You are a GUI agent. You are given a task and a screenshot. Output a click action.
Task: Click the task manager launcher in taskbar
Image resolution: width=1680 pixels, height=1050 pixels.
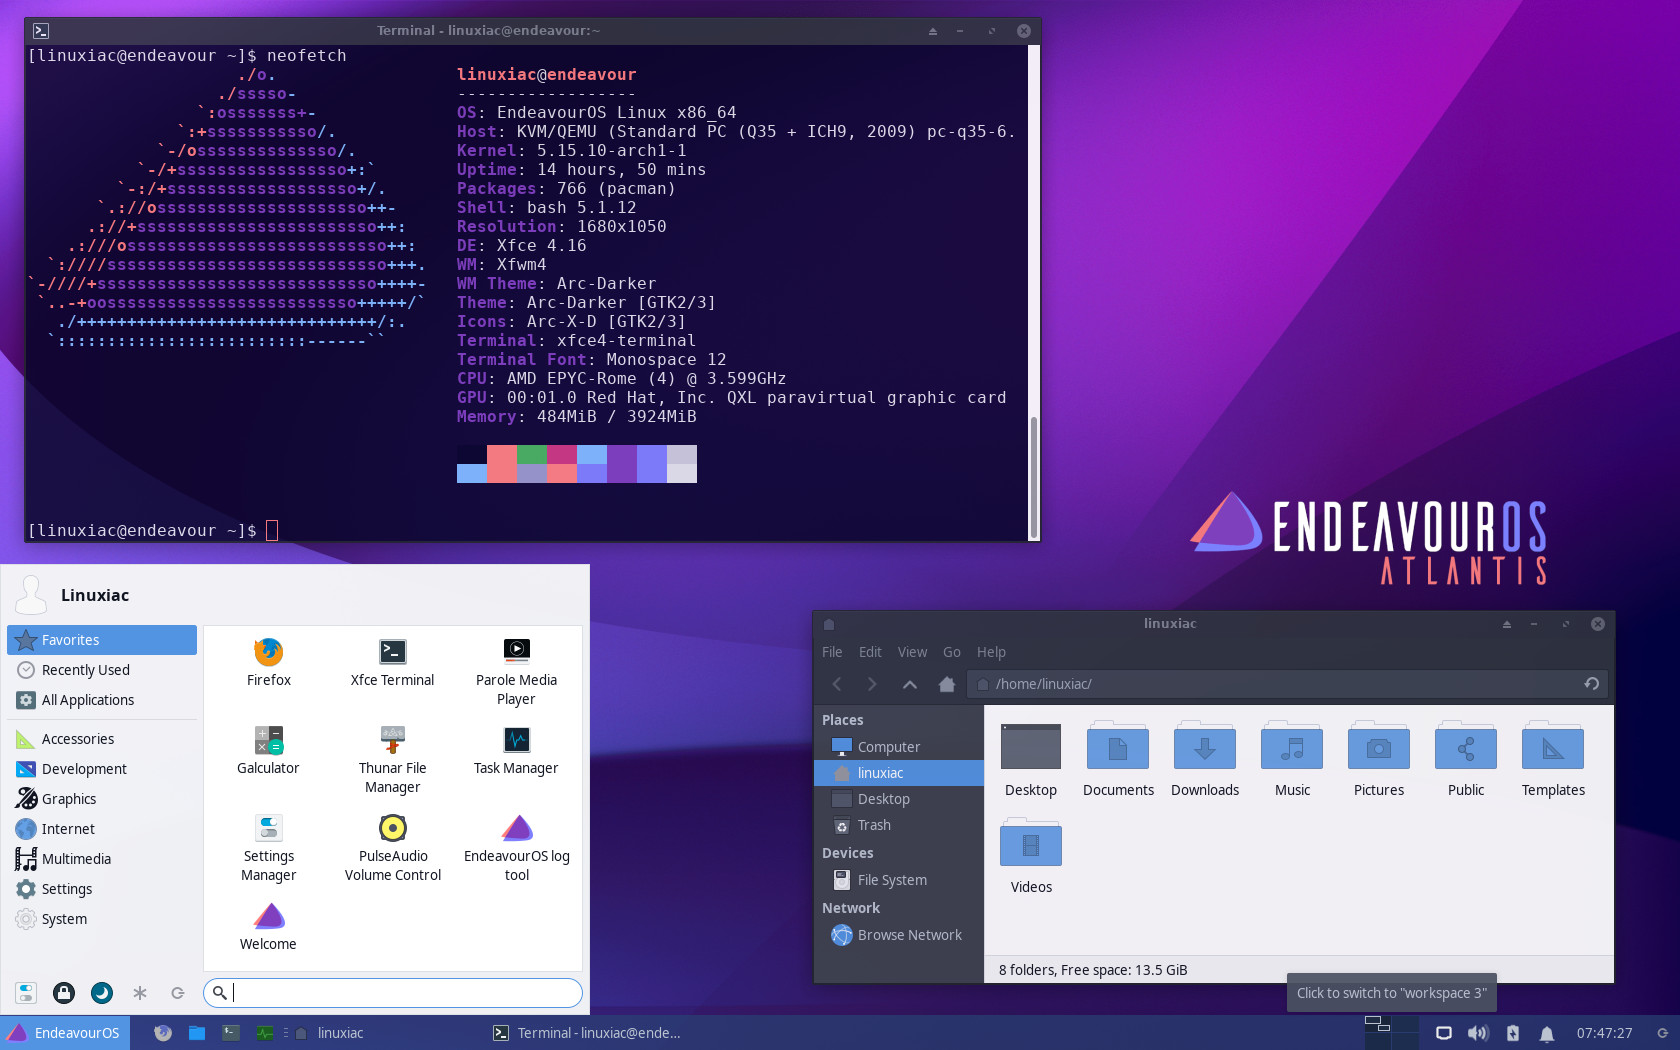click(x=265, y=1033)
